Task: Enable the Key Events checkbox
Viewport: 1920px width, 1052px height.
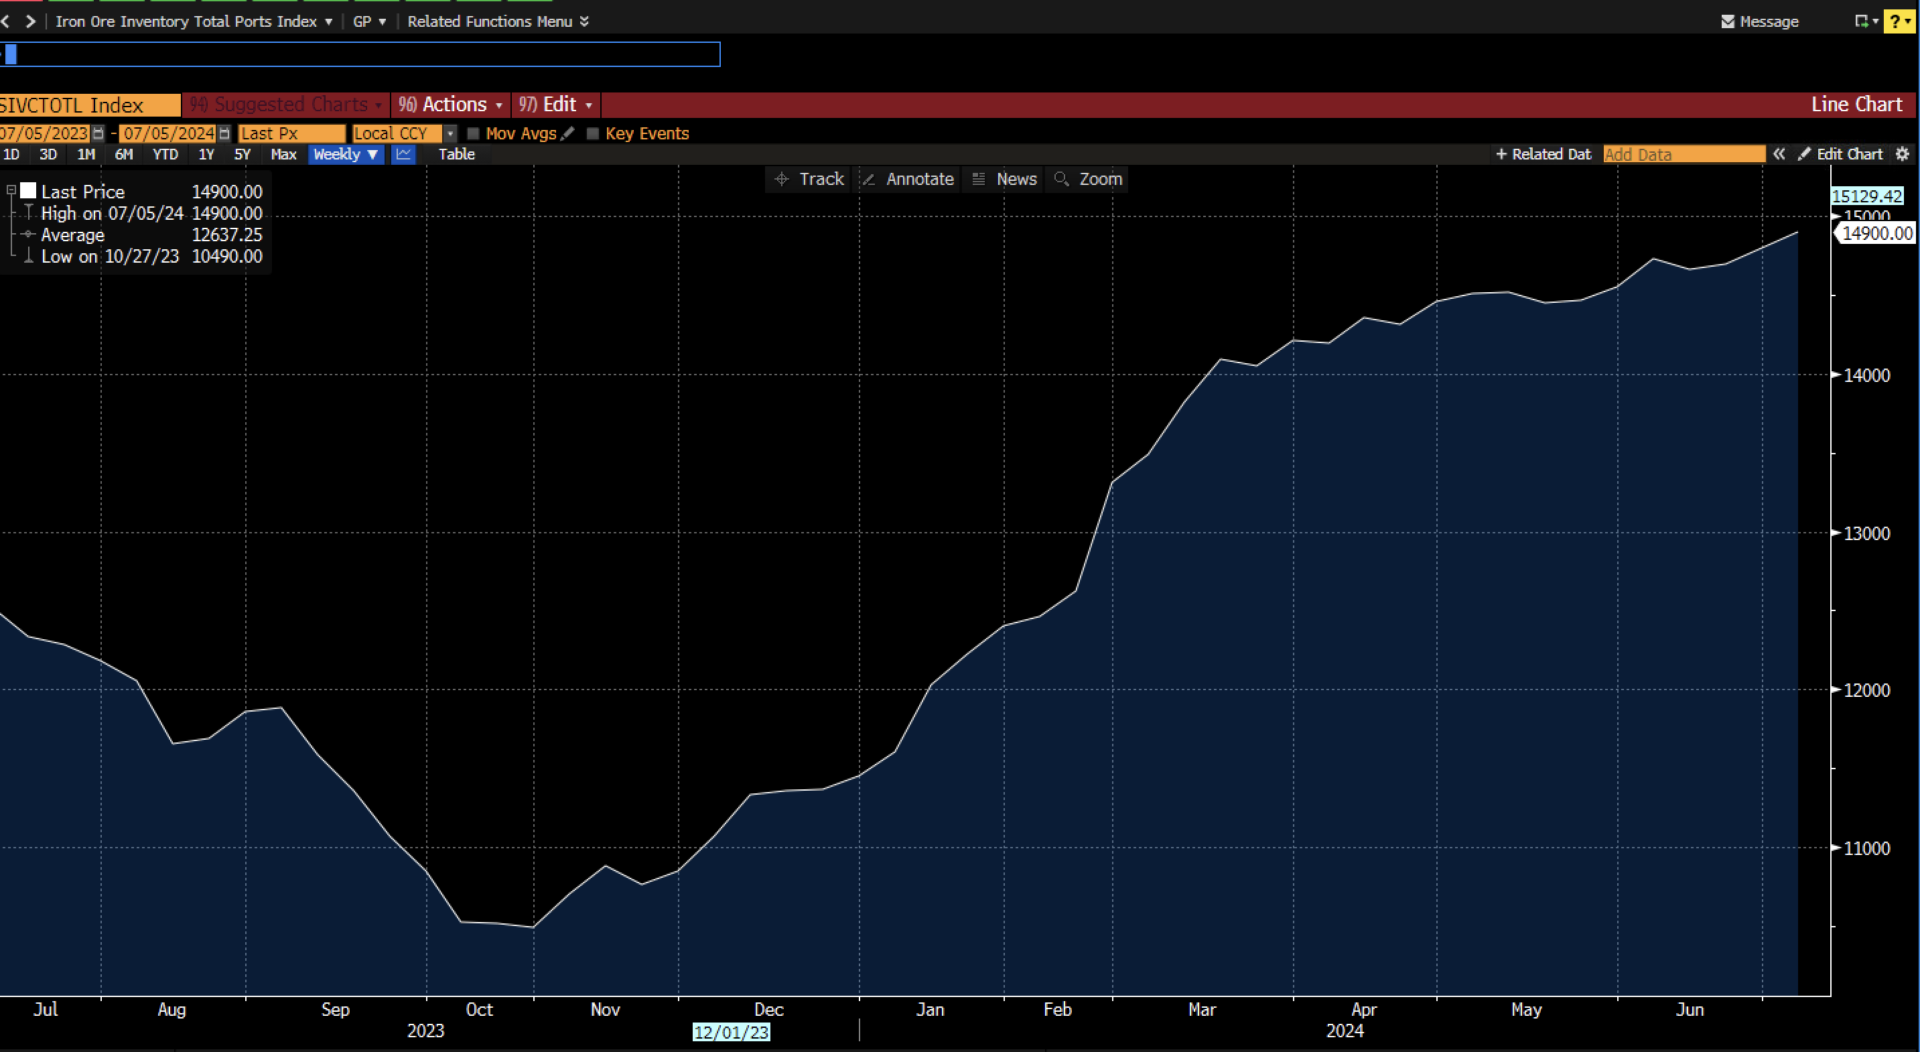Action: point(593,133)
